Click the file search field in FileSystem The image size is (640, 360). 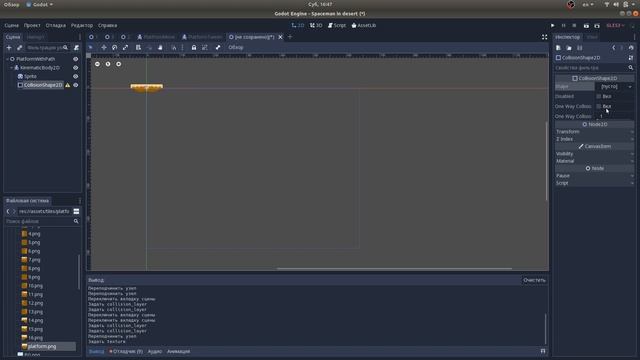42,221
